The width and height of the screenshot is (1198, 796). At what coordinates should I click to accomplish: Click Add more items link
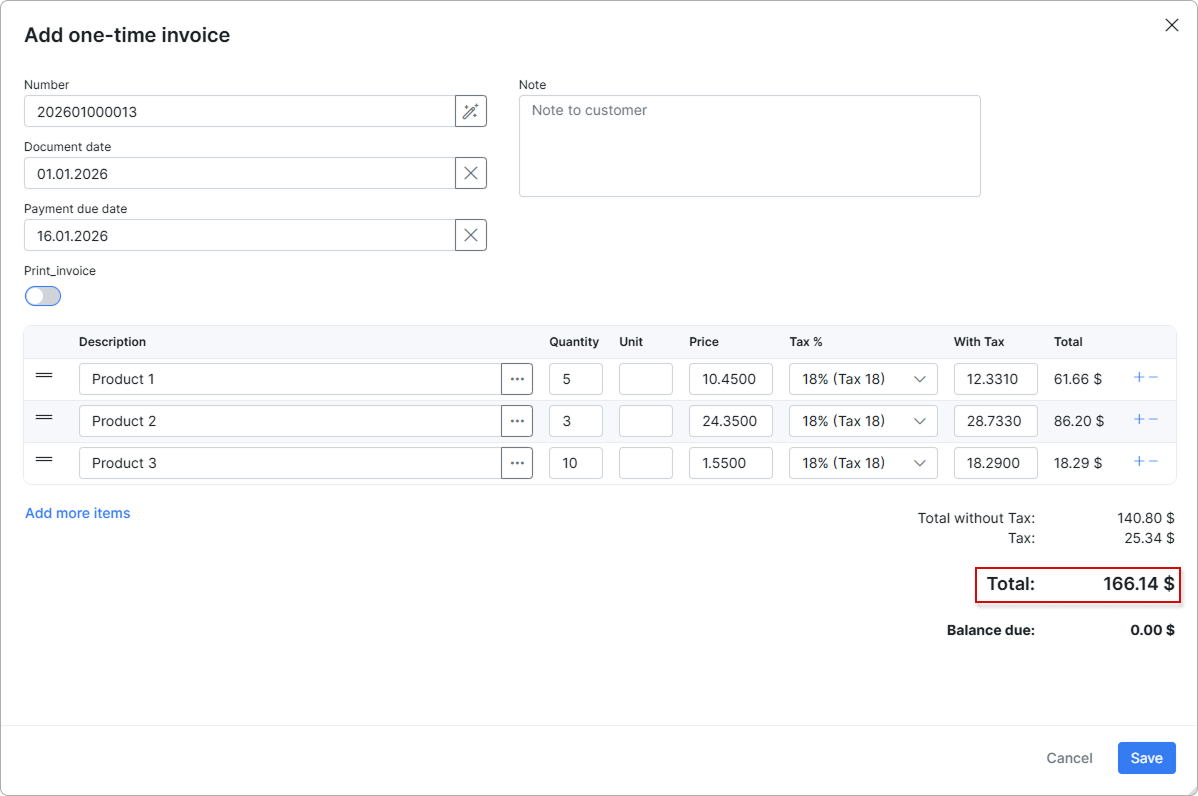(x=78, y=513)
